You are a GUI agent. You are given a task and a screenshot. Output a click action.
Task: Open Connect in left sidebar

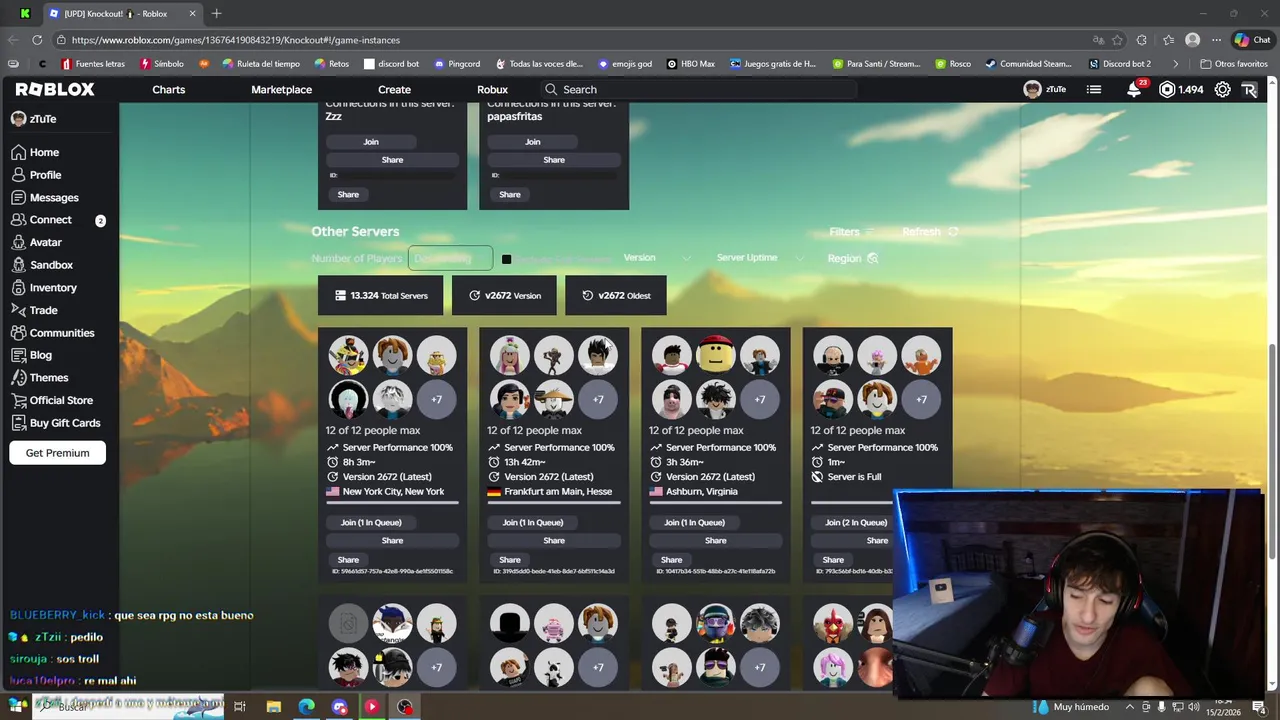42,220
